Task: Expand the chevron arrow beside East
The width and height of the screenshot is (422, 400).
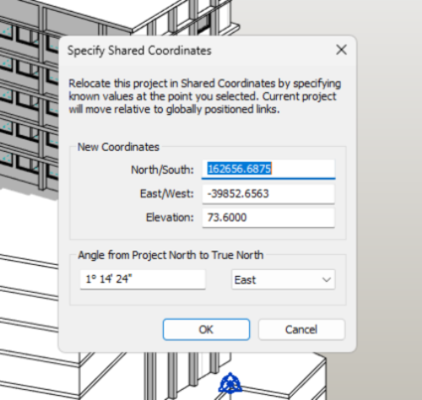Action: 326,280
